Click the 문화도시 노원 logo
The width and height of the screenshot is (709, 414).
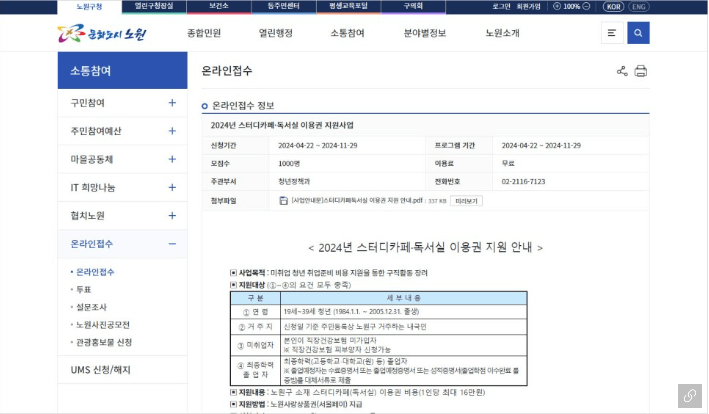tap(102, 33)
